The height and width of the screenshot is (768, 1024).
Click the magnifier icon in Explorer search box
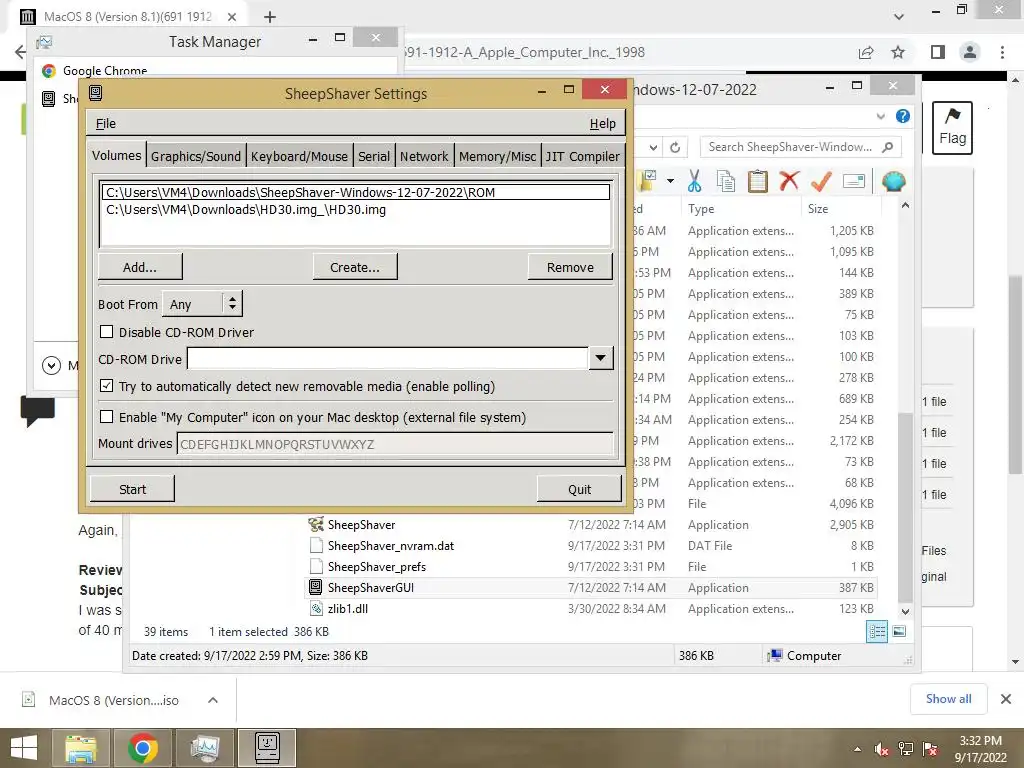[887, 147]
